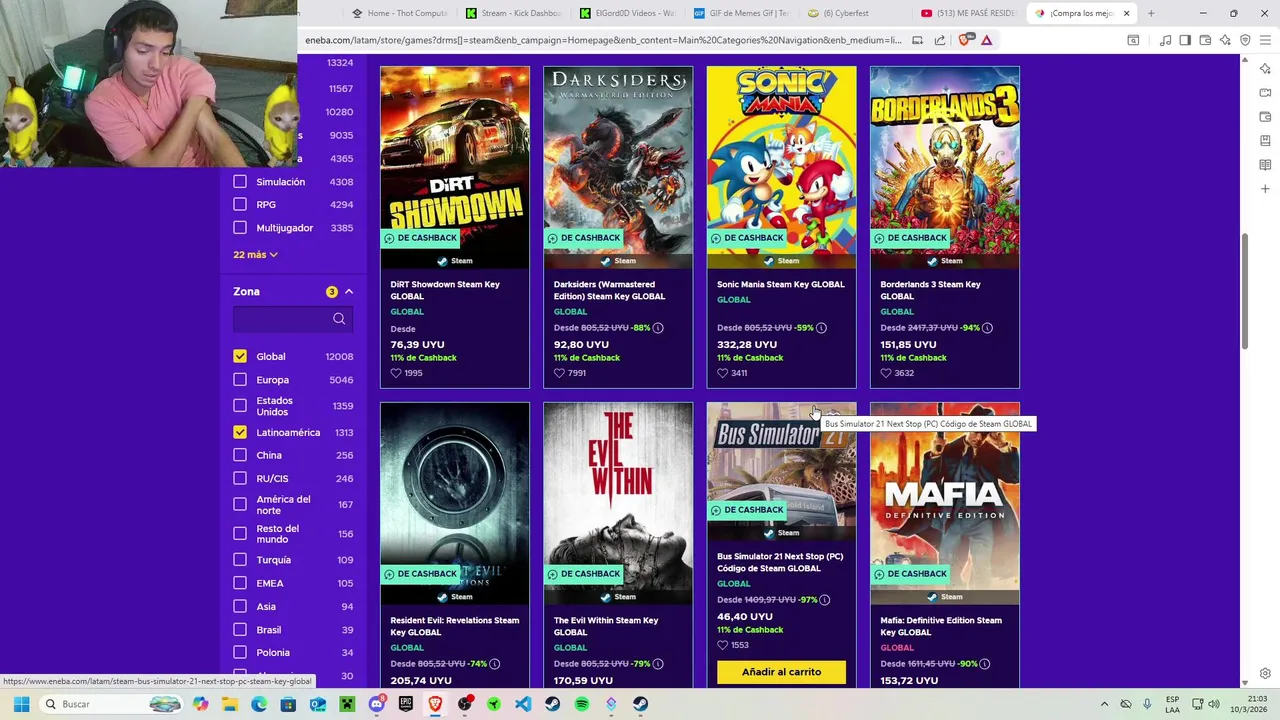Click the plus icon in right sidebar
Image resolution: width=1280 pixels, height=720 pixels.
click(1265, 189)
